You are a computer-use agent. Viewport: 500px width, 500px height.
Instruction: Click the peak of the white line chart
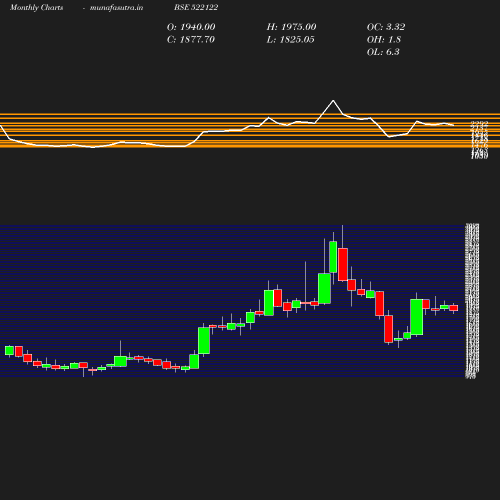click(333, 100)
